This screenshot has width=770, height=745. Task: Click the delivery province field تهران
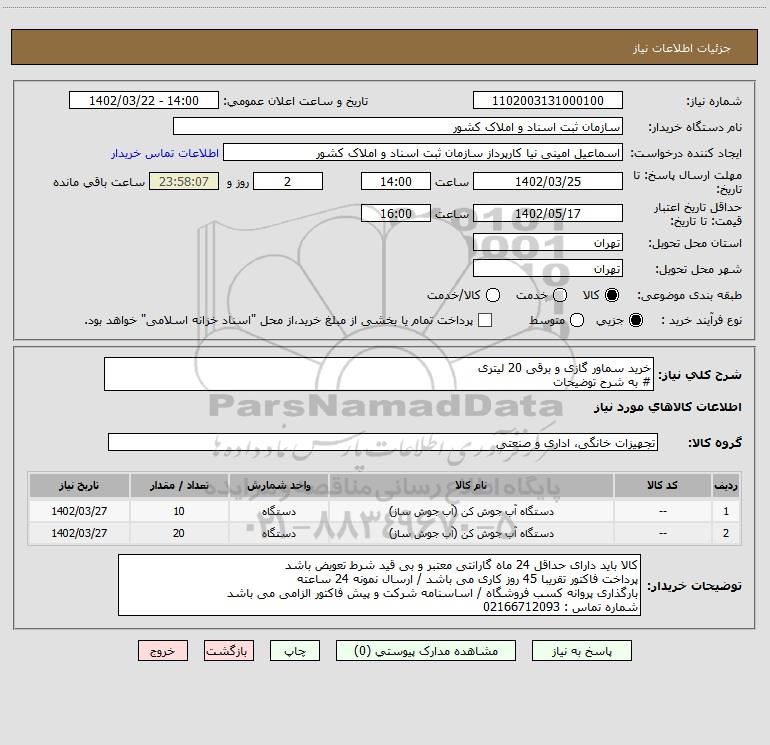[548, 243]
